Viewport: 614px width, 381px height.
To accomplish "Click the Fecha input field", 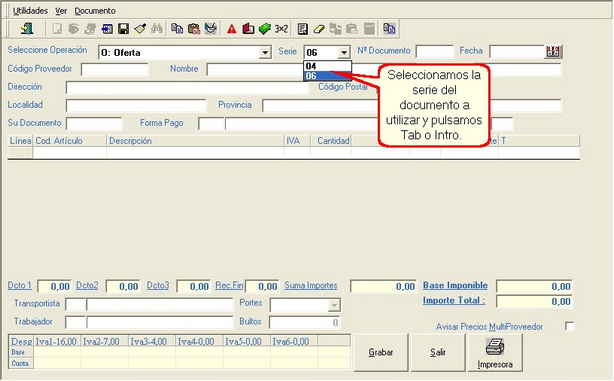I will [x=517, y=51].
